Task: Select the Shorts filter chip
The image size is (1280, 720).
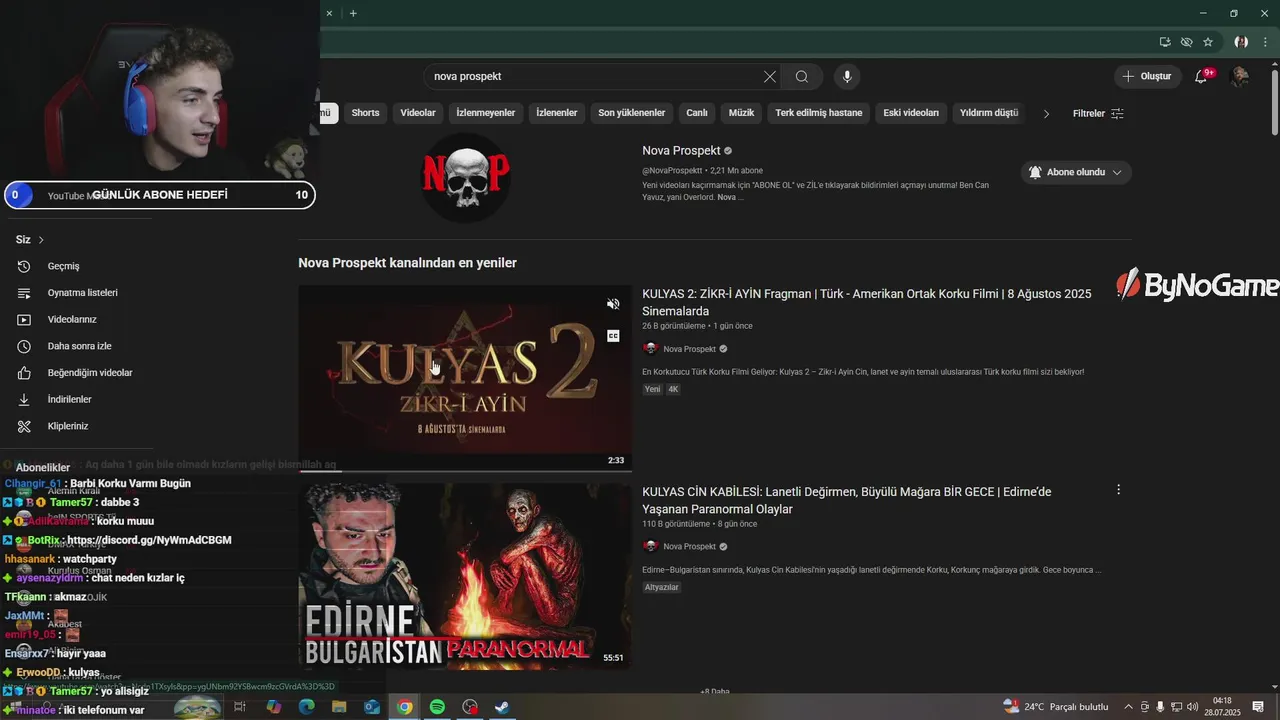Action: 365,113
